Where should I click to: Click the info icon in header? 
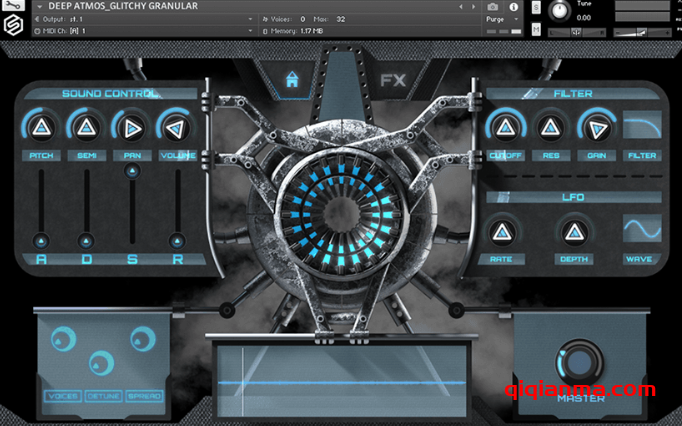point(514,6)
